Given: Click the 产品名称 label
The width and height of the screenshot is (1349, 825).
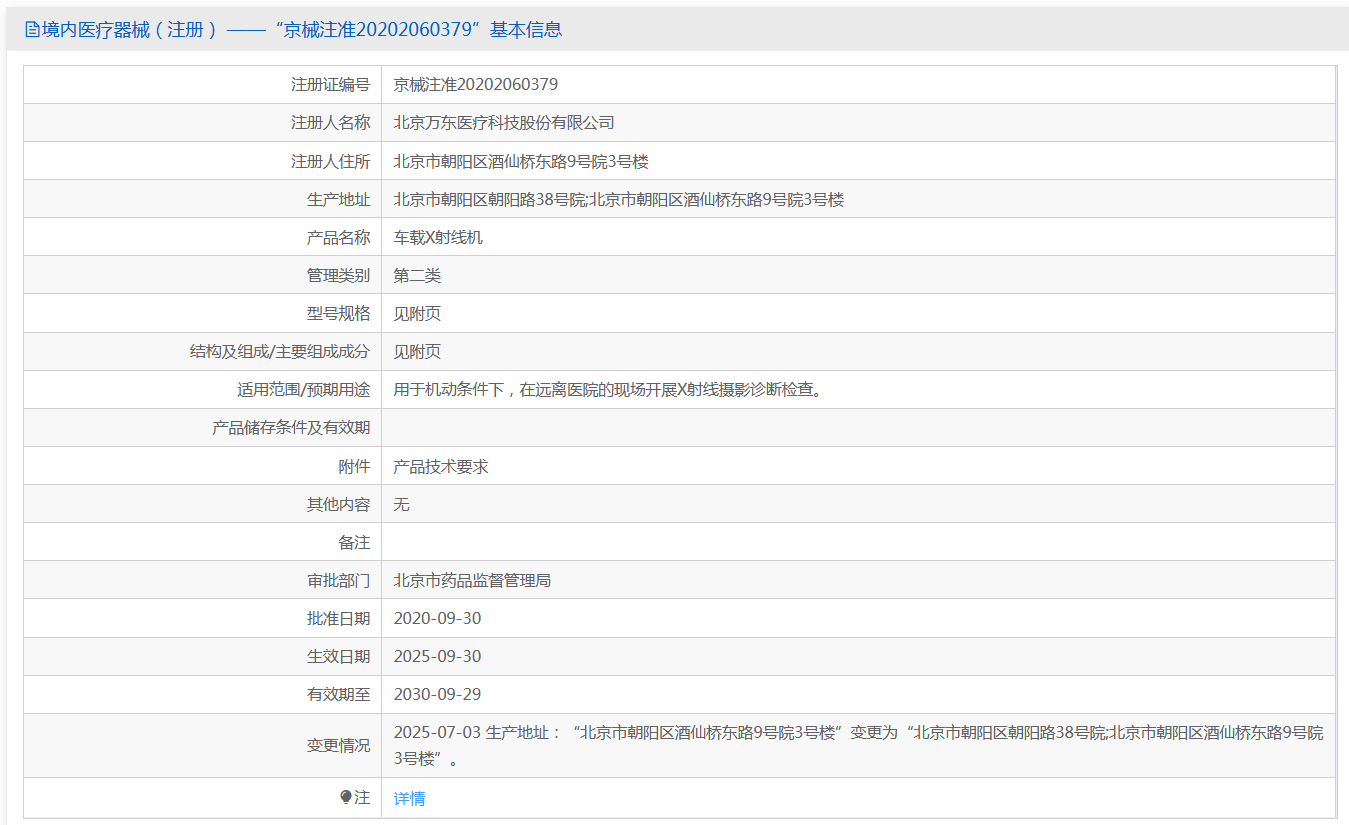Looking at the screenshot, I should pyautogui.click(x=338, y=237).
